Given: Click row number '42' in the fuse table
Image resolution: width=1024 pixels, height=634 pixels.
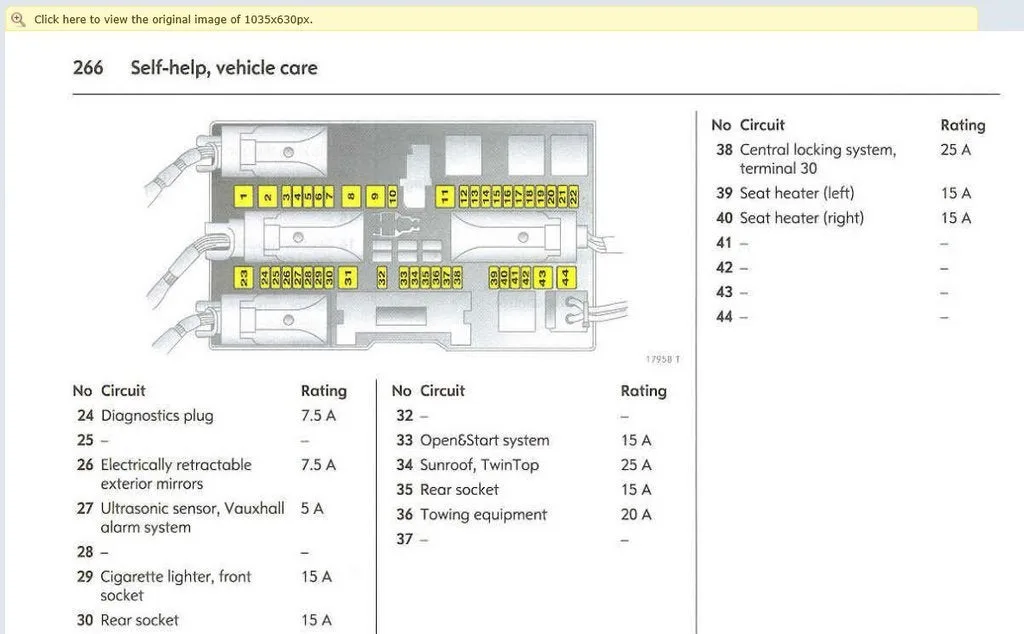Looking at the screenshot, I should pos(724,268).
